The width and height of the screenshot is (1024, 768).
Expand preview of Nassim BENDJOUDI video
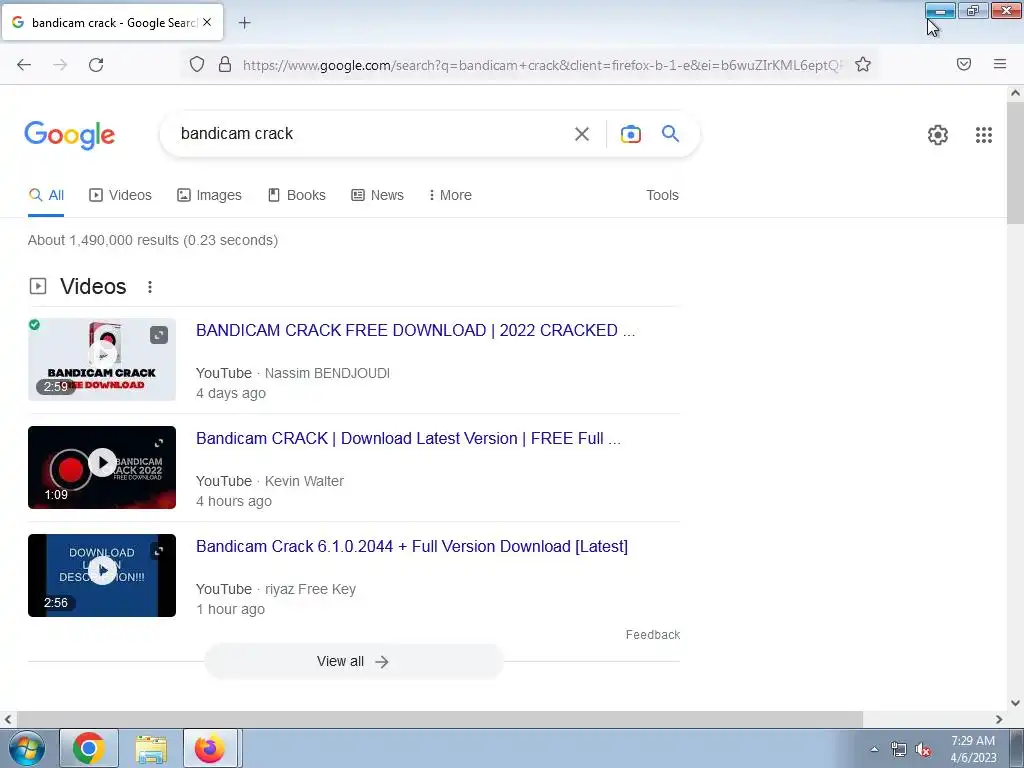click(x=159, y=335)
